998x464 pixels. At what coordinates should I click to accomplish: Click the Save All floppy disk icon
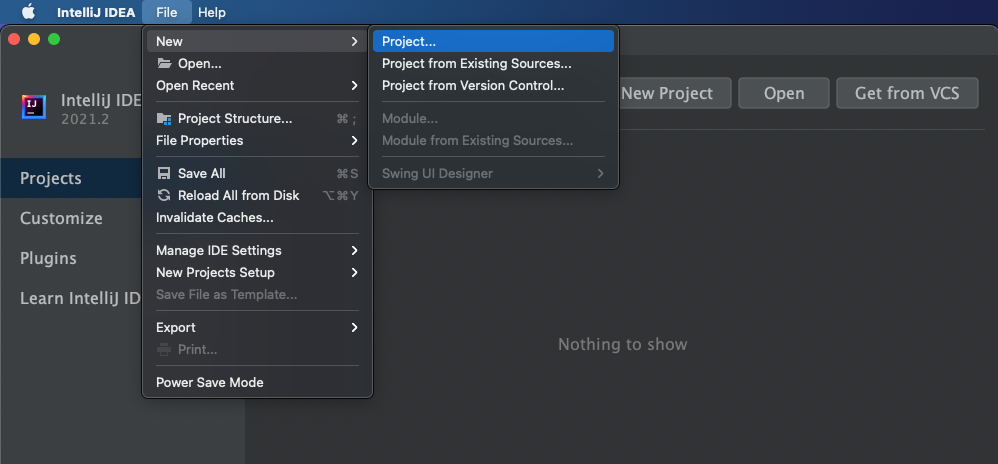pyautogui.click(x=164, y=174)
